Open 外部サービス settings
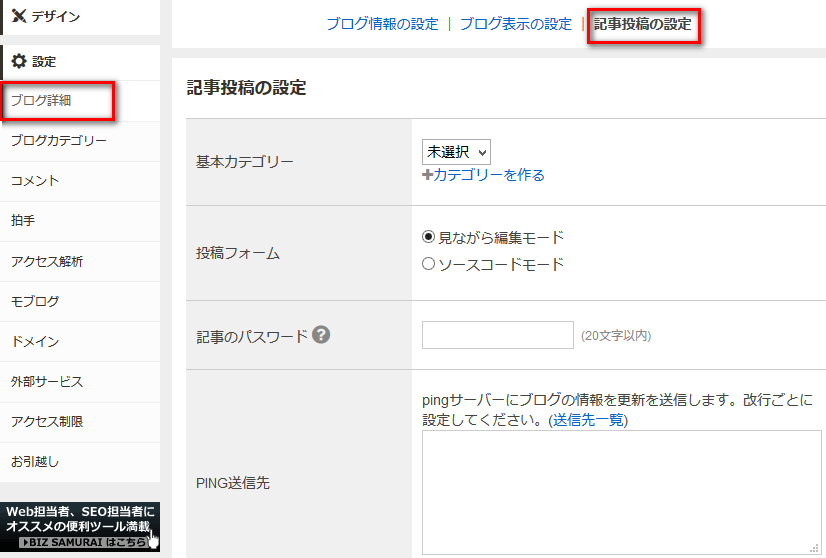Image resolution: width=826 pixels, height=558 pixels. click(x=80, y=381)
